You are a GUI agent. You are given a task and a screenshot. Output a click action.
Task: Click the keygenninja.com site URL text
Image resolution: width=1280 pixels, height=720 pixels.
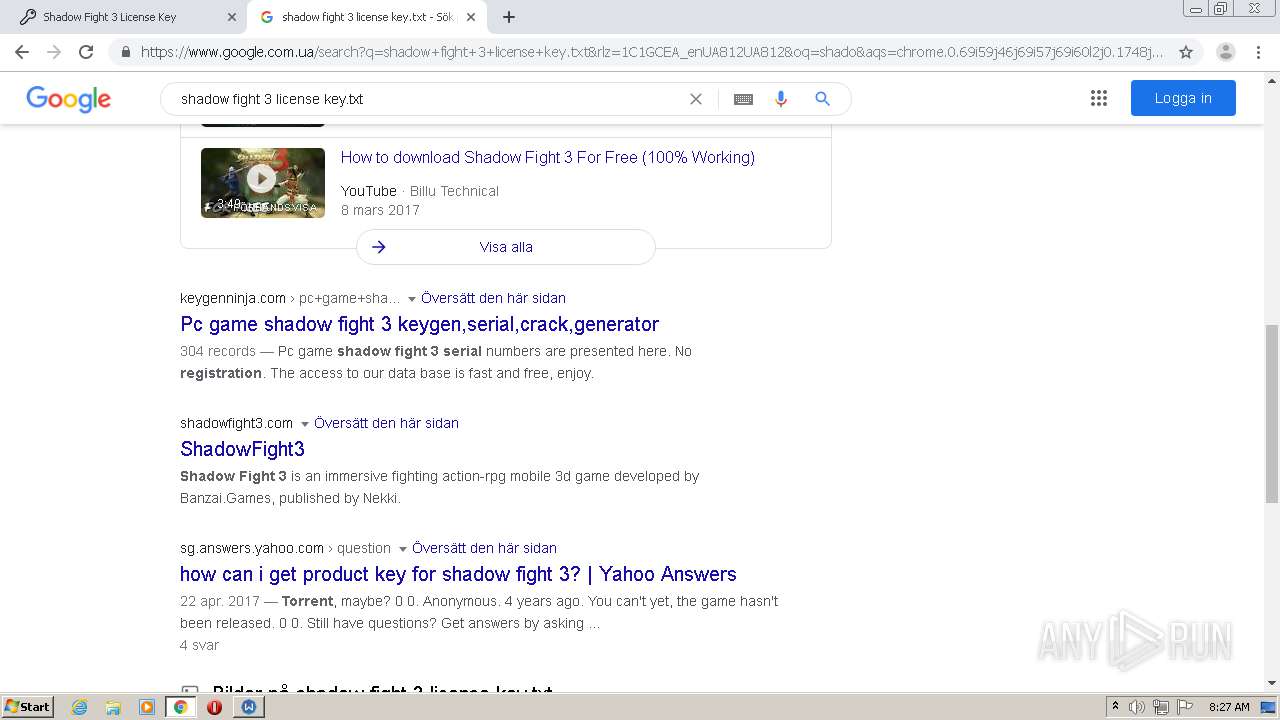pos(233,298)
